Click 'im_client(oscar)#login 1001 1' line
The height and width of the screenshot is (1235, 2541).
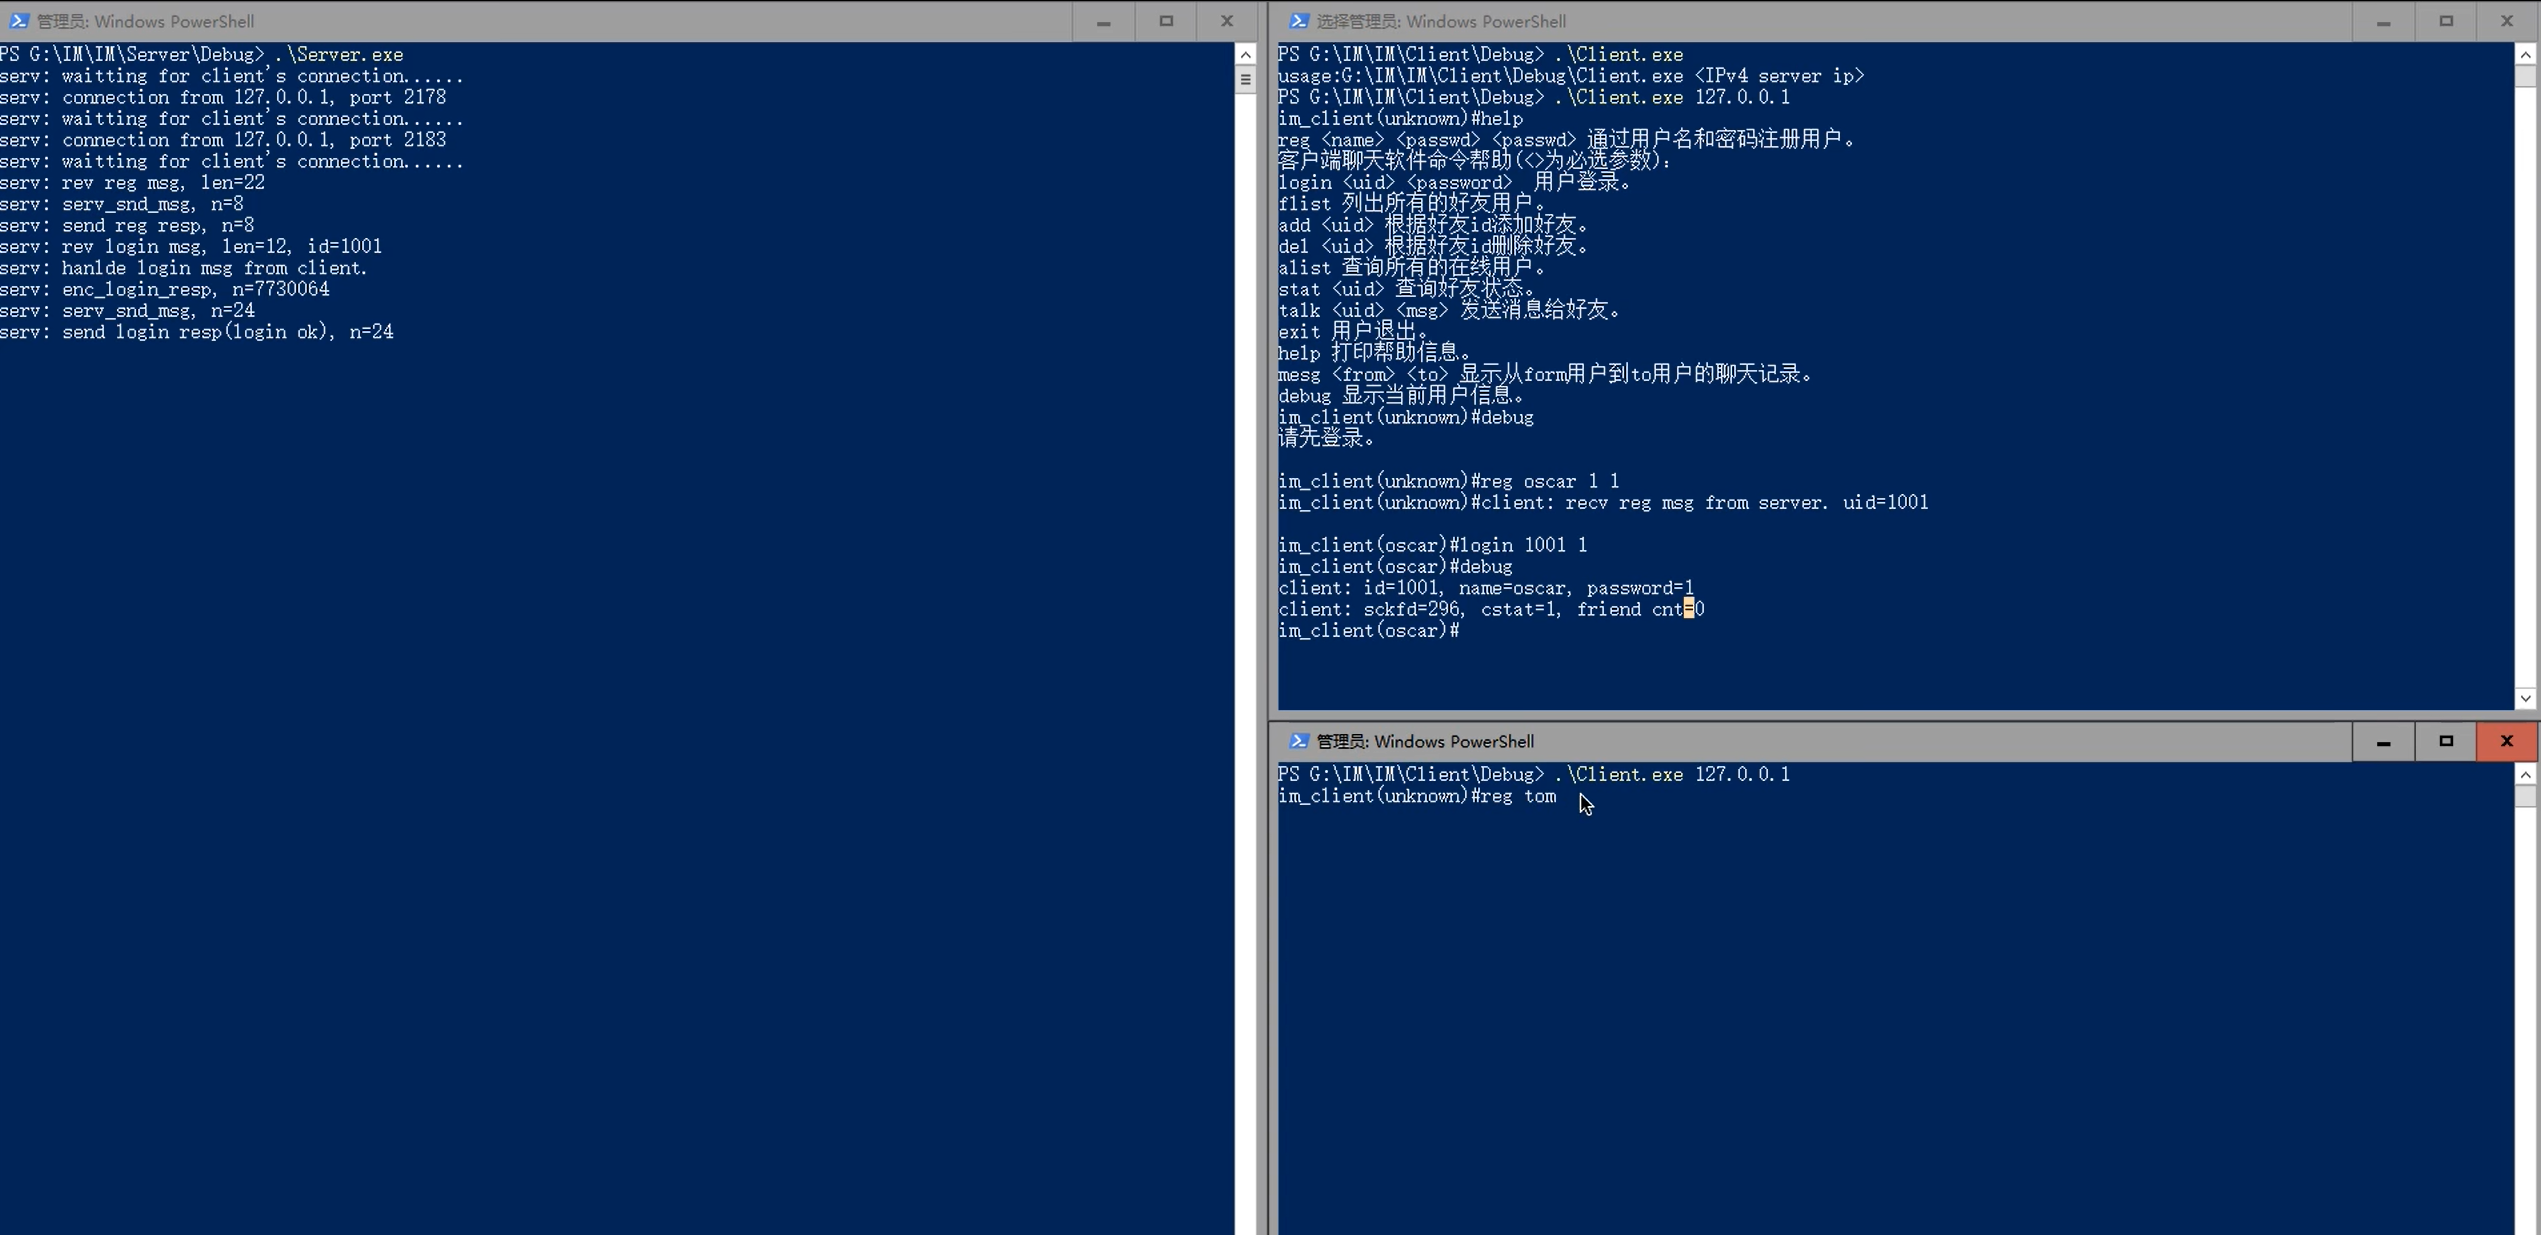1433,545
